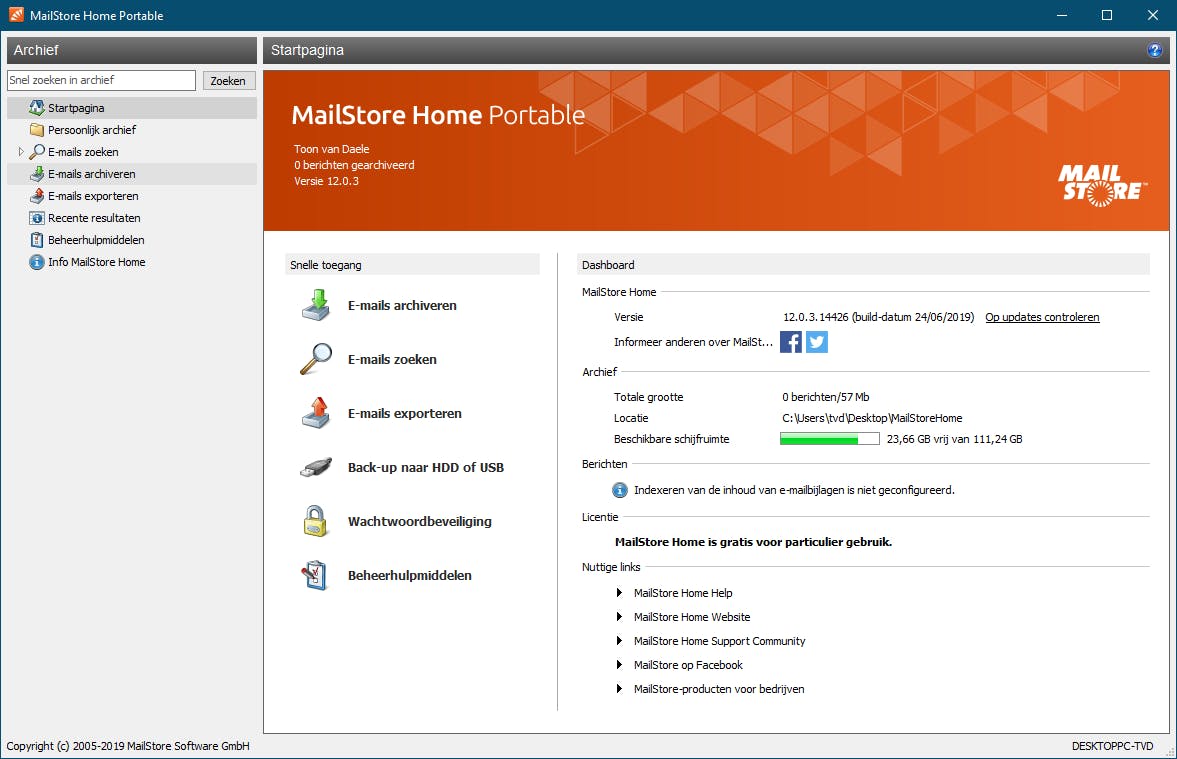This screenshot has height=759, width=1177.
Task: Click the DESKTOPPC-TVD status bar text
Action: pyautogui.click(x=1112, y=746)
